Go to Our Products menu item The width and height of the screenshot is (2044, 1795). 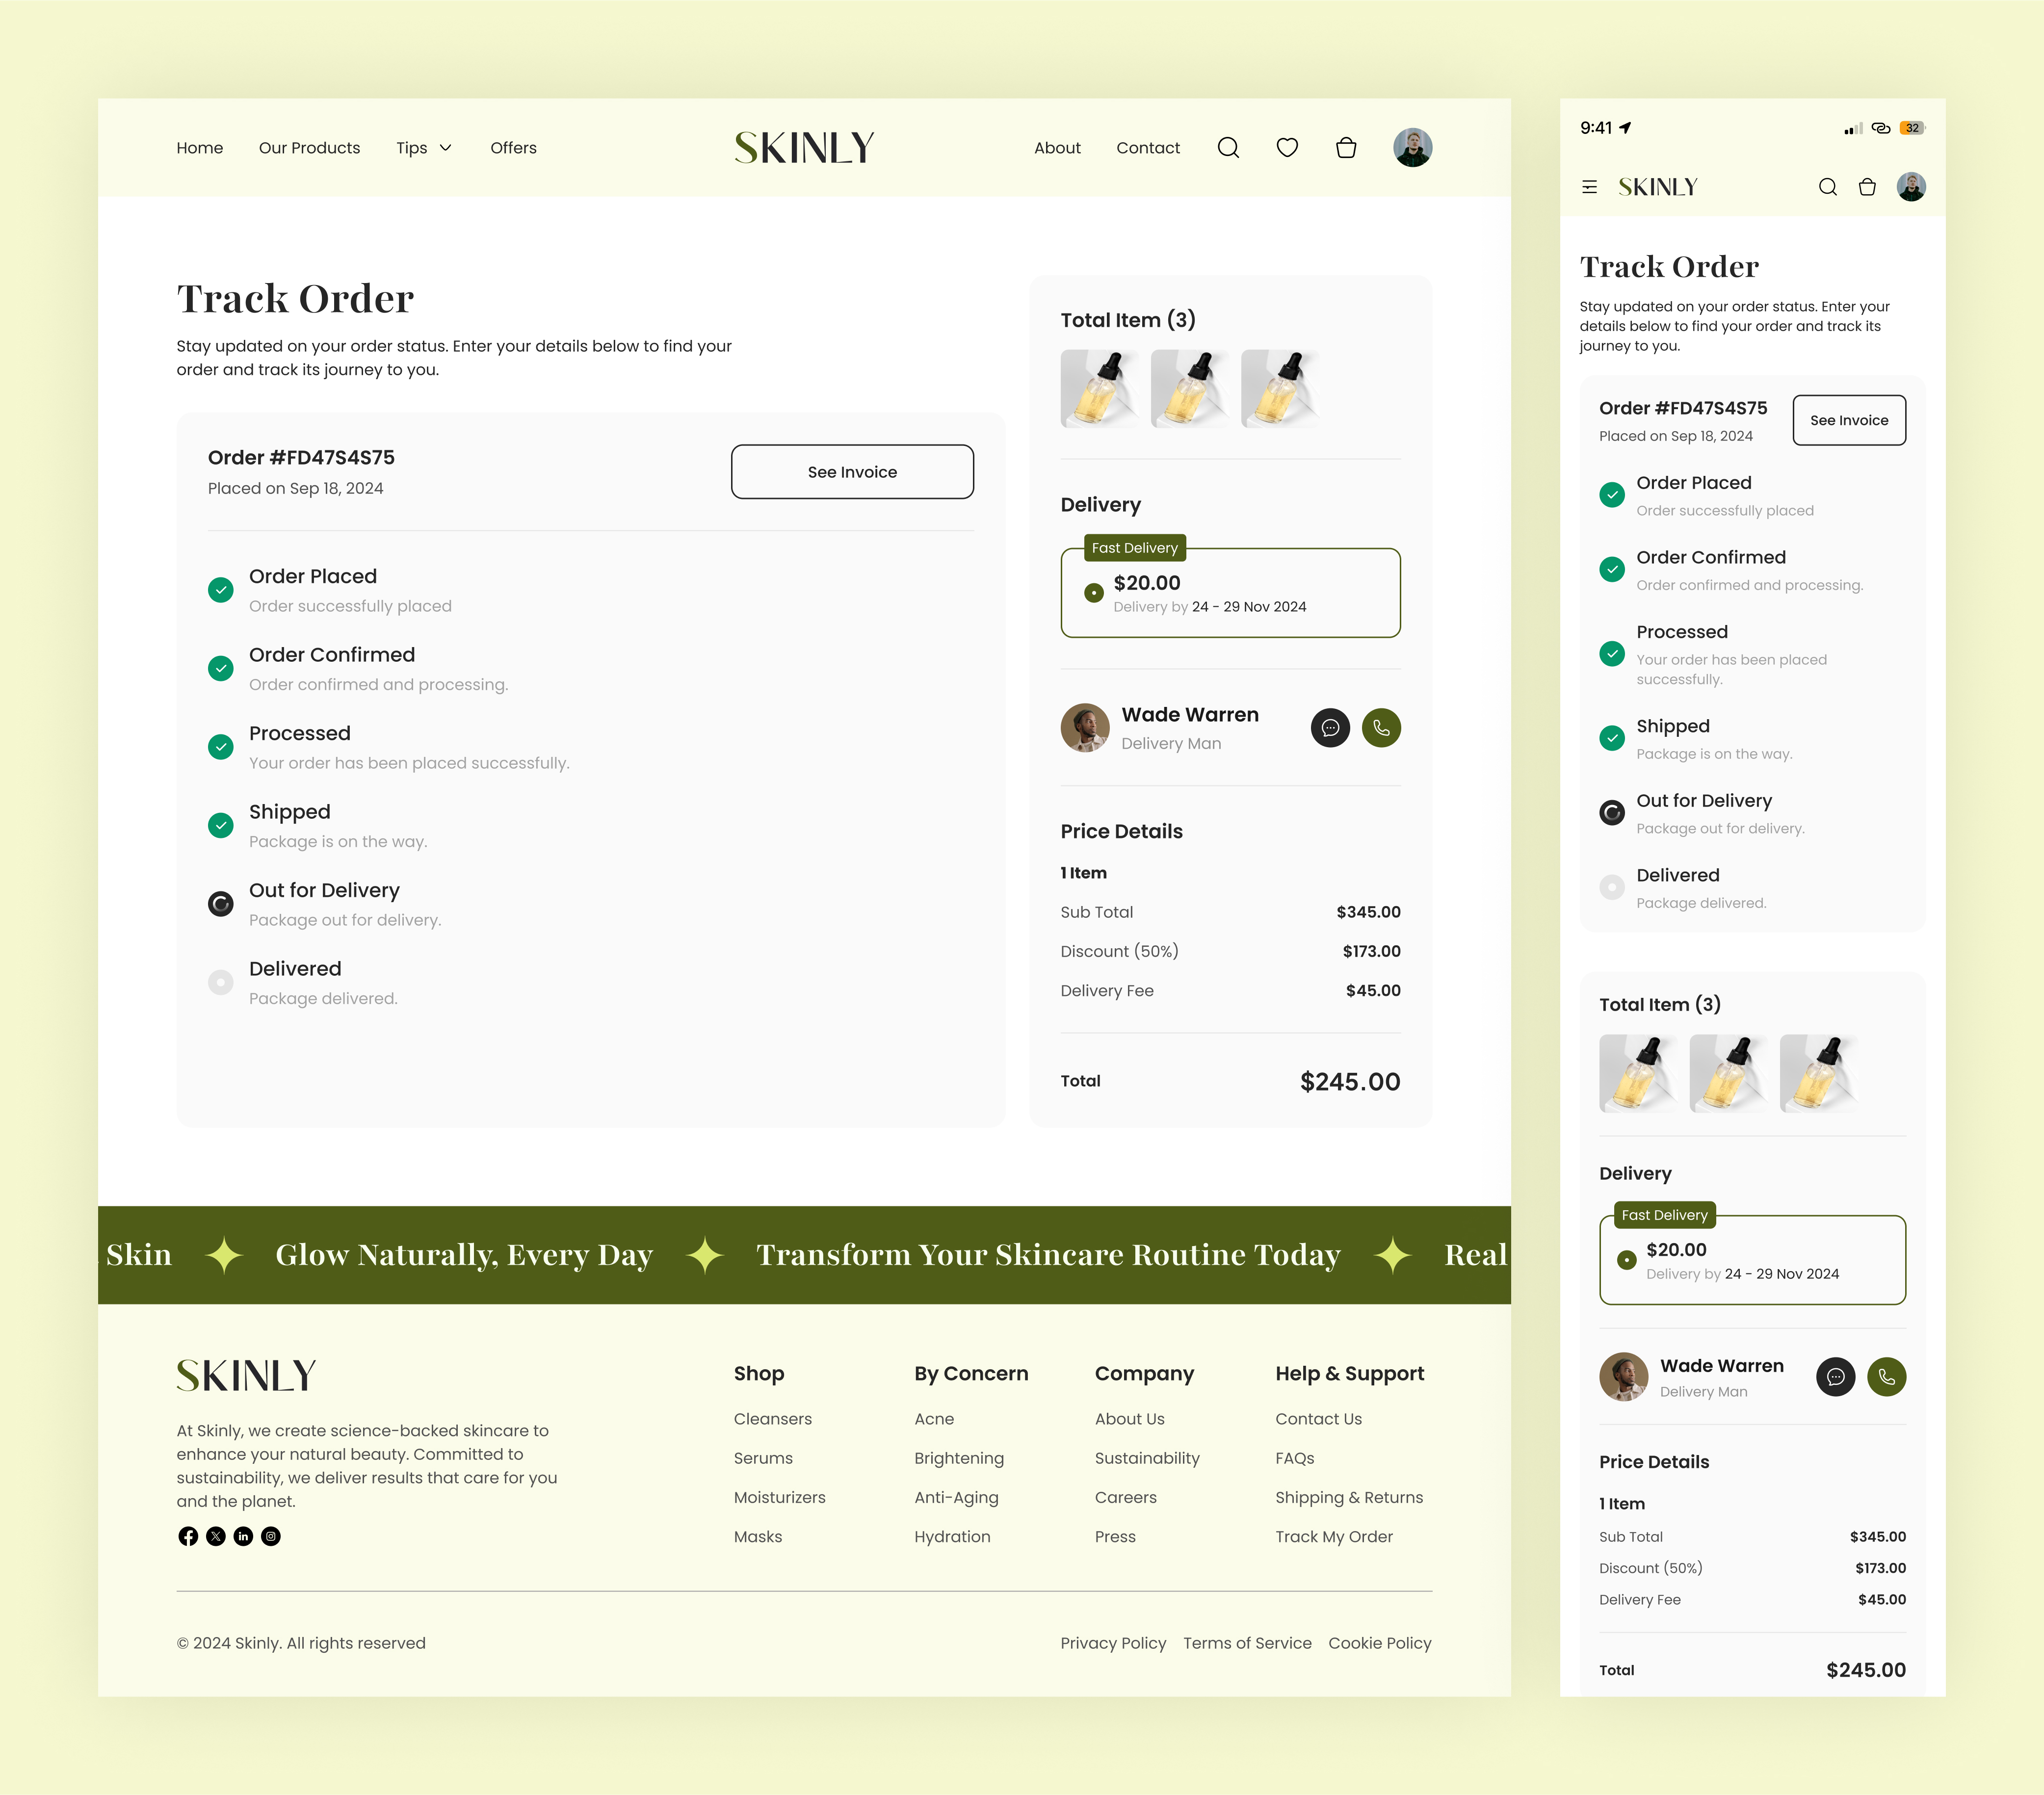pyautogui.click(x=309, y=148)
